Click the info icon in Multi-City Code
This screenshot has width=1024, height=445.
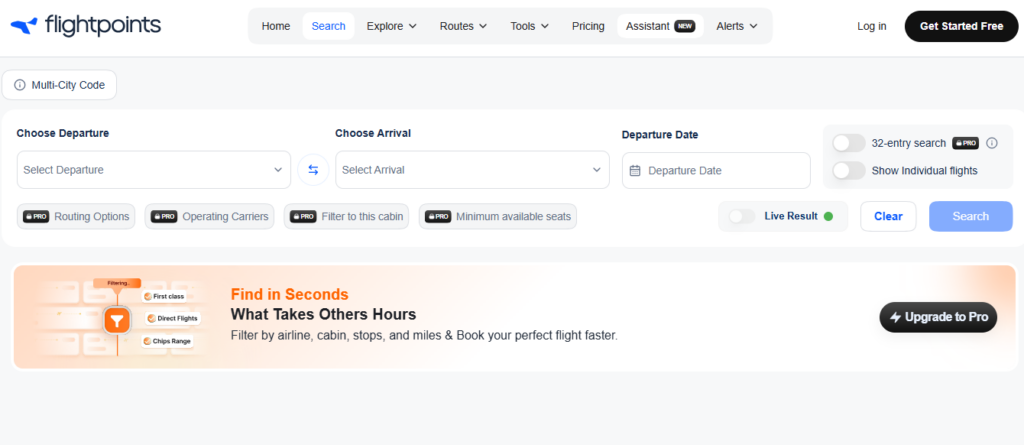[20, 85]
